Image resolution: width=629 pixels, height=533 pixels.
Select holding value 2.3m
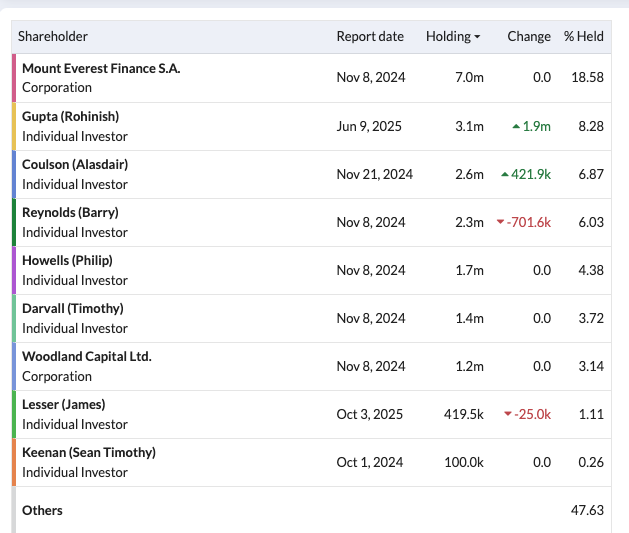(x=469, y=222)
